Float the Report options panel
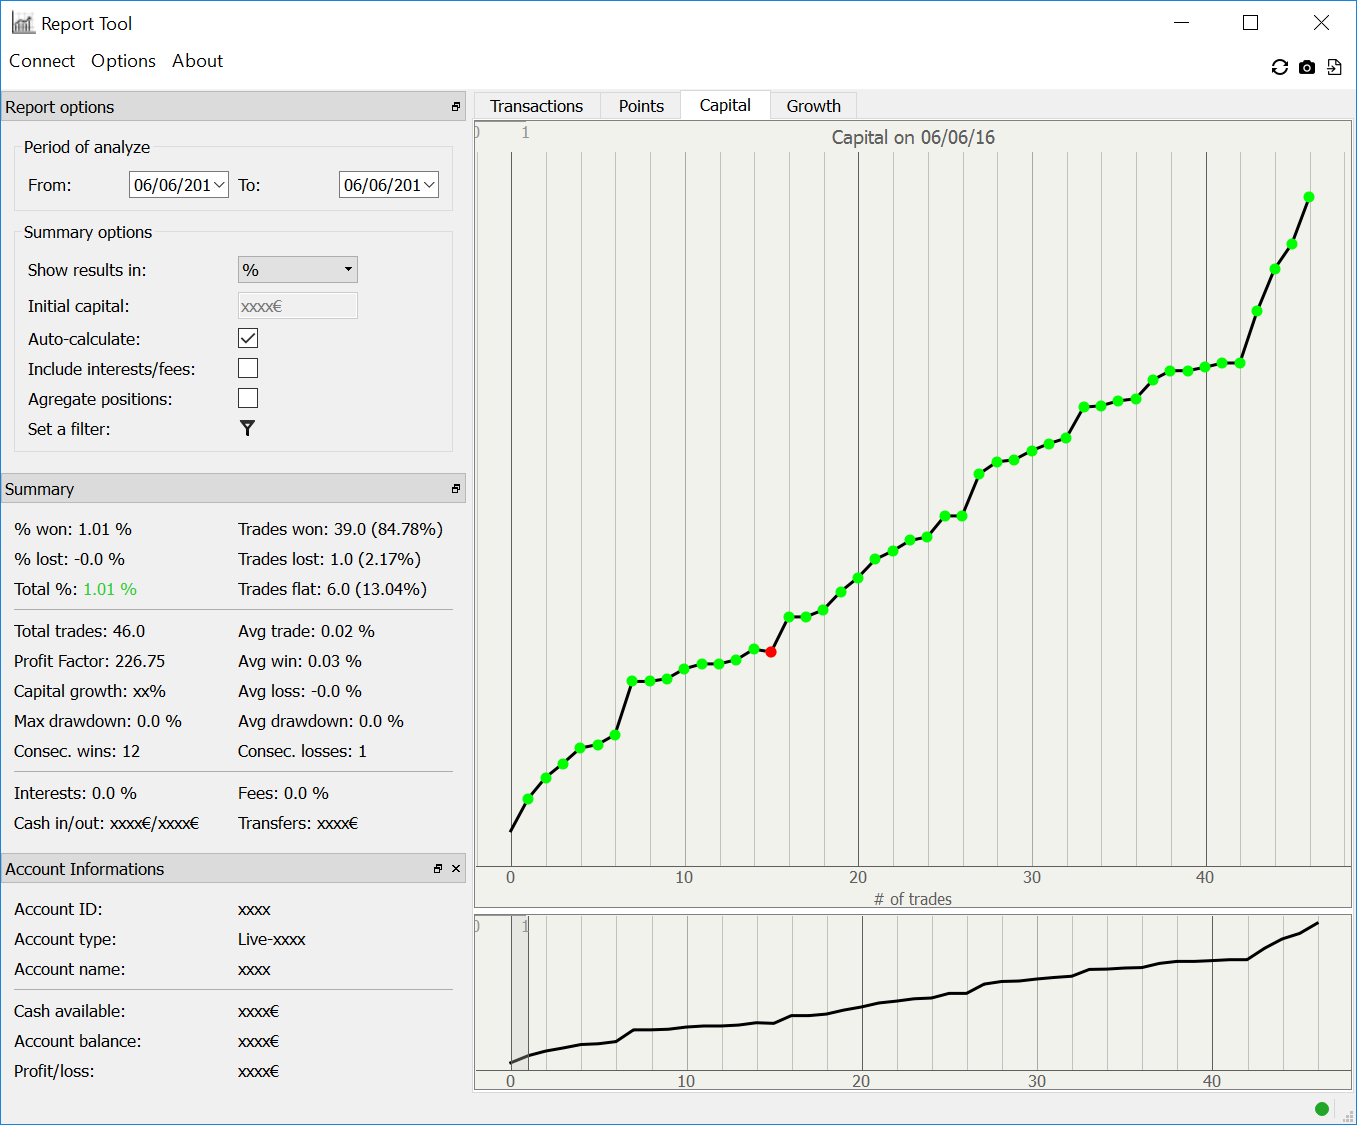 [456, 107]
